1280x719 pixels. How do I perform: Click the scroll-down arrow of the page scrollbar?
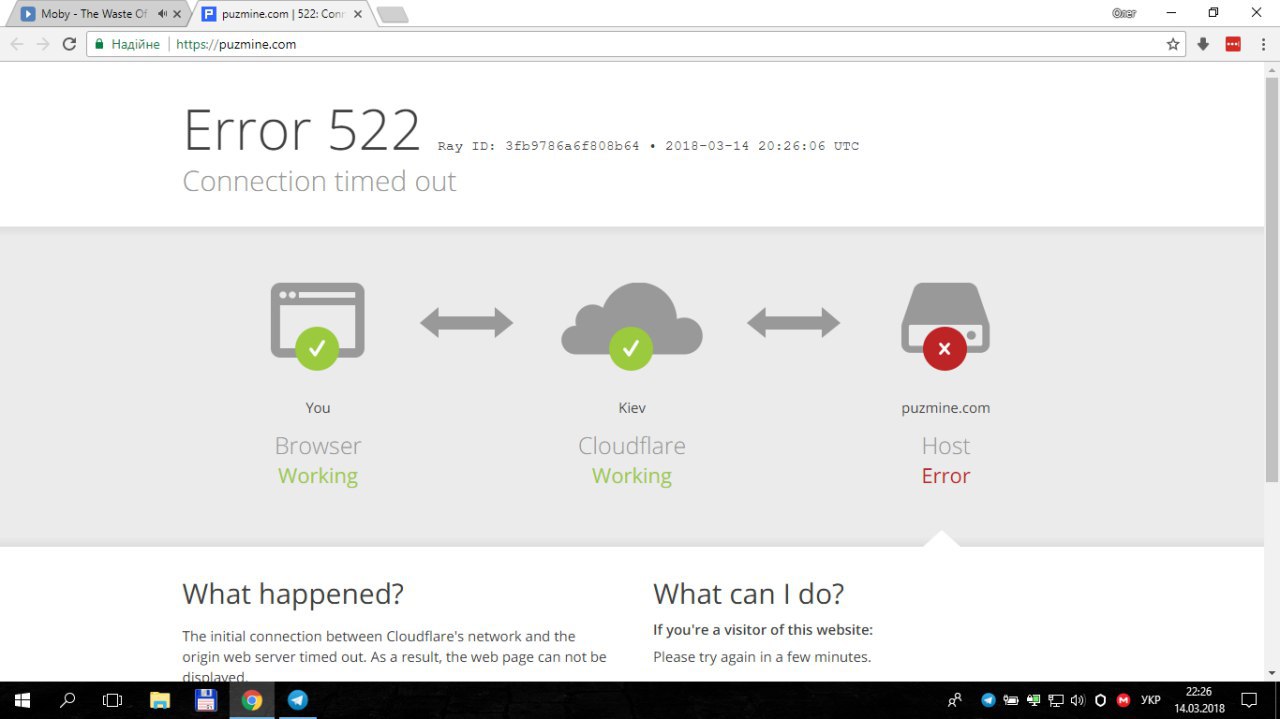pyautogui.click(x=1272, y=673)
